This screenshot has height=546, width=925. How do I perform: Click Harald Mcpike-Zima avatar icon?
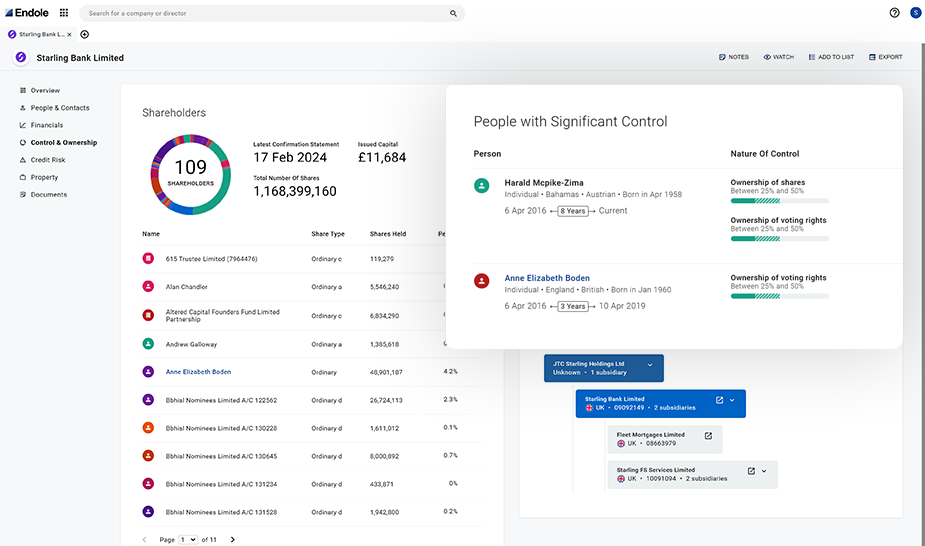481,186
